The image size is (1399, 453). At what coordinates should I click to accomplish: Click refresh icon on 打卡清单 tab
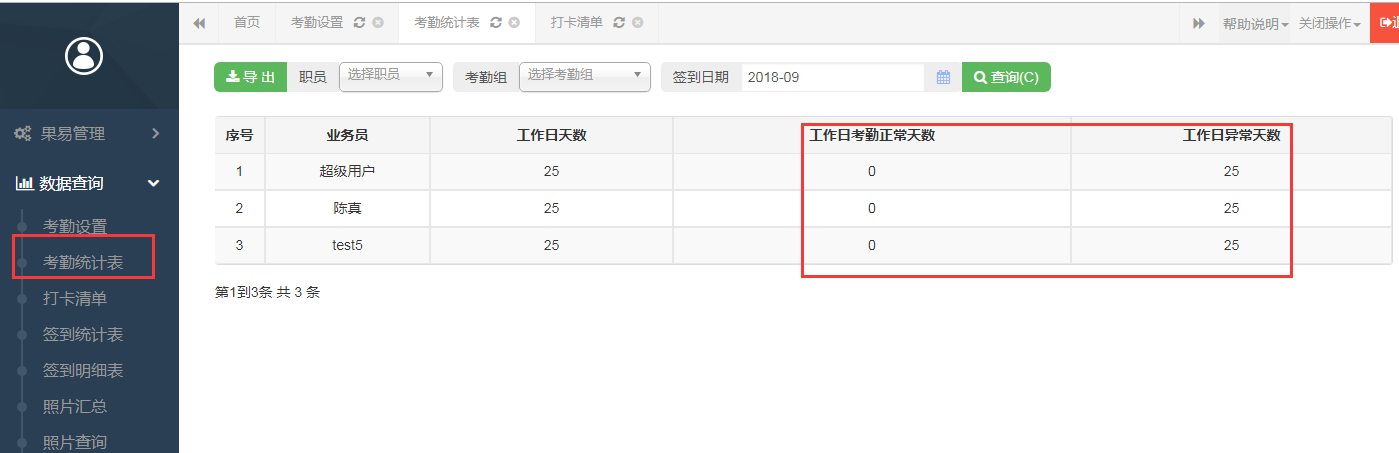coord(619,22)
